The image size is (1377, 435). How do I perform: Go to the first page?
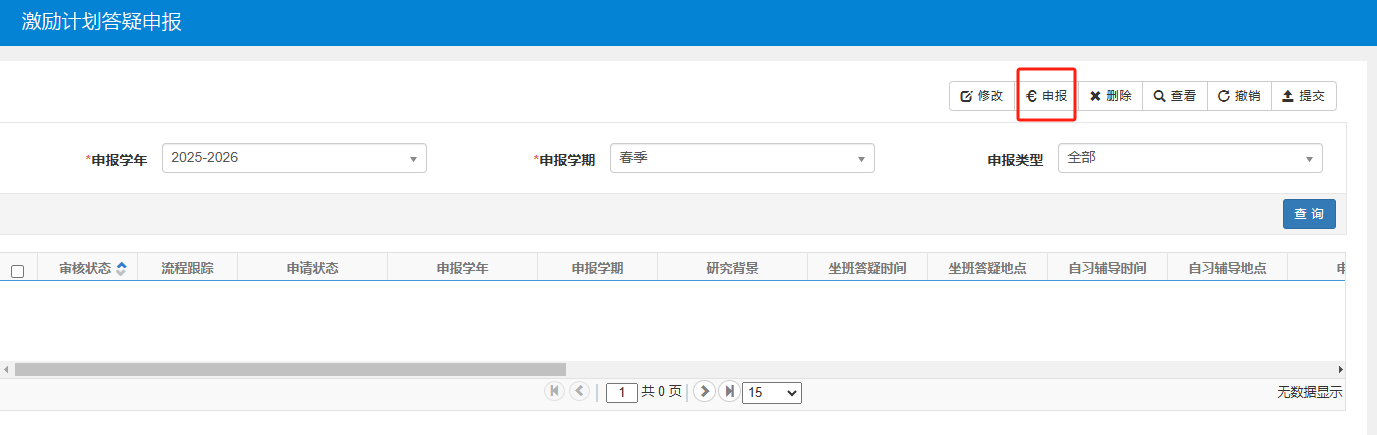[x=554, y=392]
